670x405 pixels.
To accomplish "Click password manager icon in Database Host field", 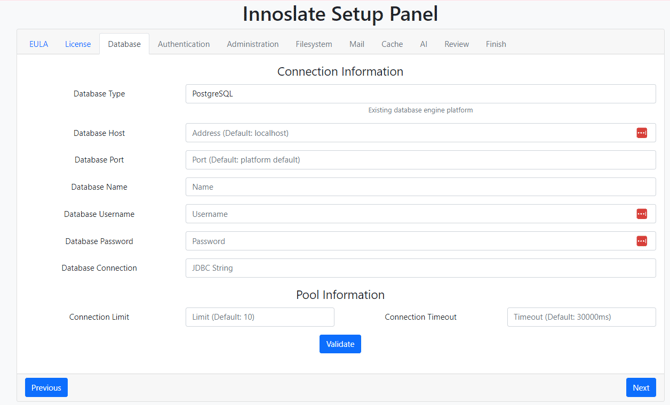I will pyautogui.click(x=641, y=133).
